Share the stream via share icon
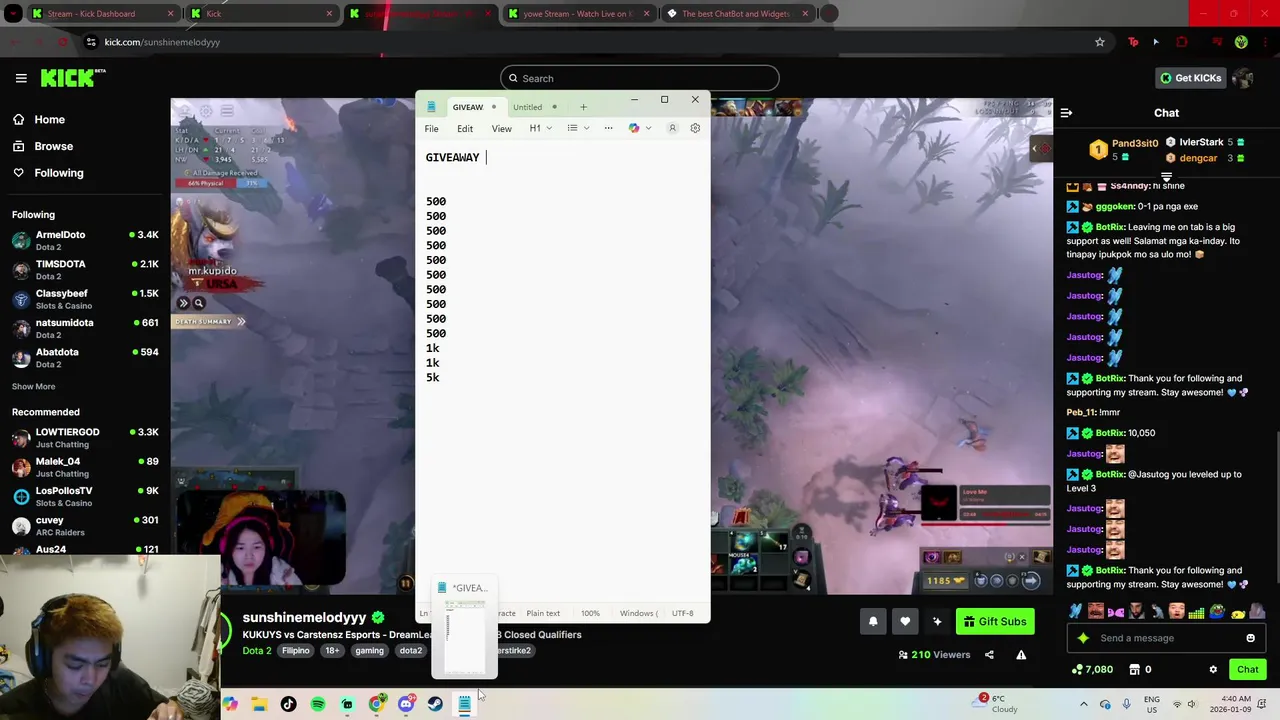The width and height of the screenshot is (1280, 720). click(989, 655)
